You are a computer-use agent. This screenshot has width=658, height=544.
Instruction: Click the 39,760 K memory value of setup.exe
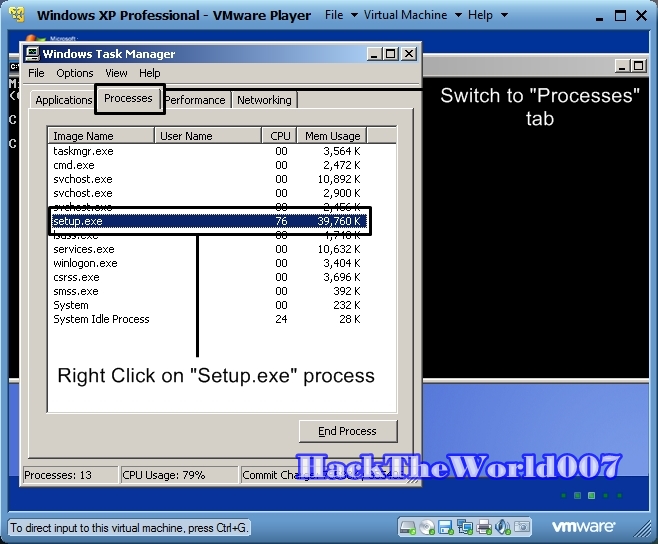click(x=339, y=221)
